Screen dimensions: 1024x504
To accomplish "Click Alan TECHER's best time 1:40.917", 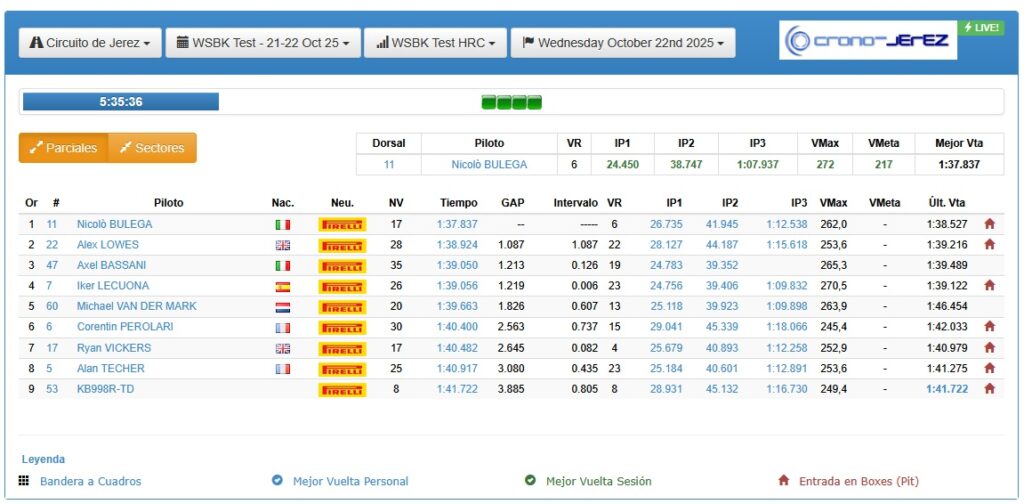I will [x=457, y=368].
